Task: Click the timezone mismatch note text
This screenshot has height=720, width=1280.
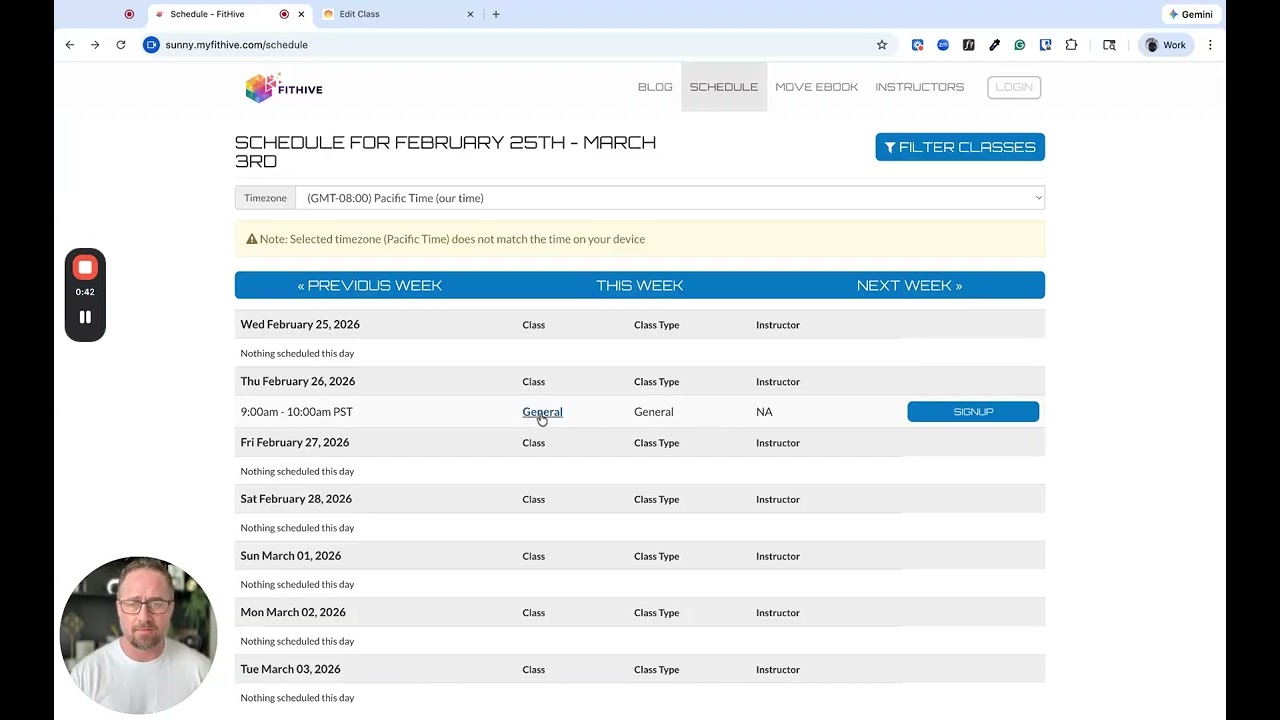Action: [452, 239]
